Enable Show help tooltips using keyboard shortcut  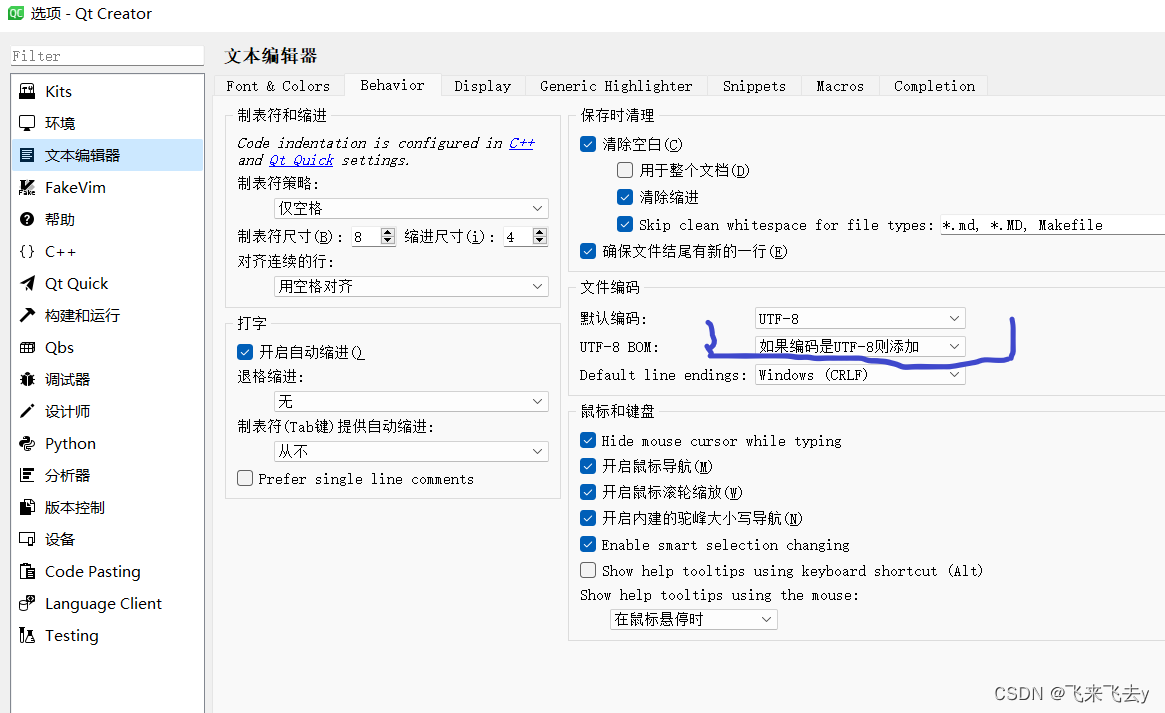(588, 570)
